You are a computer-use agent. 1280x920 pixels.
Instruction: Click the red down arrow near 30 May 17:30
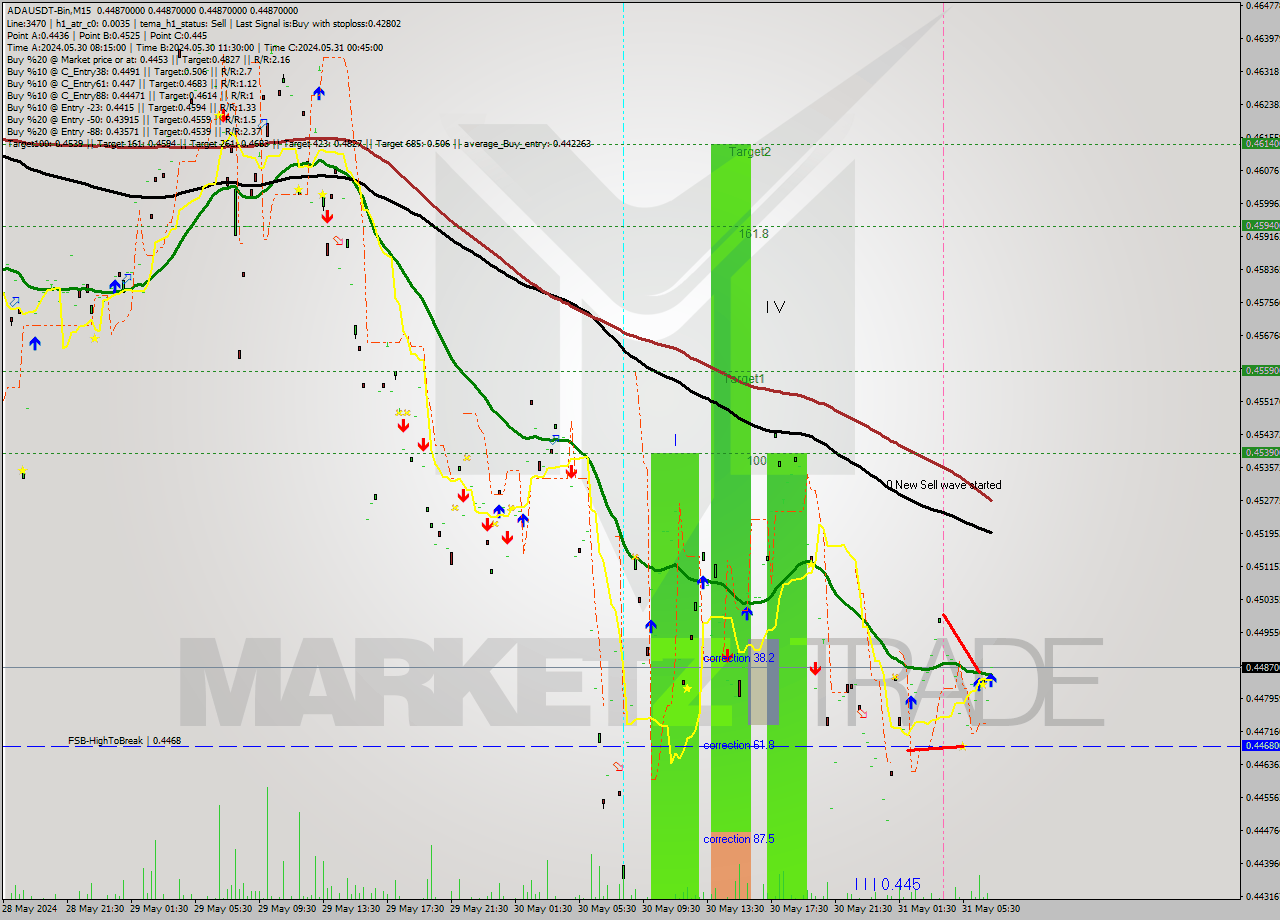(x=815, y=669)
